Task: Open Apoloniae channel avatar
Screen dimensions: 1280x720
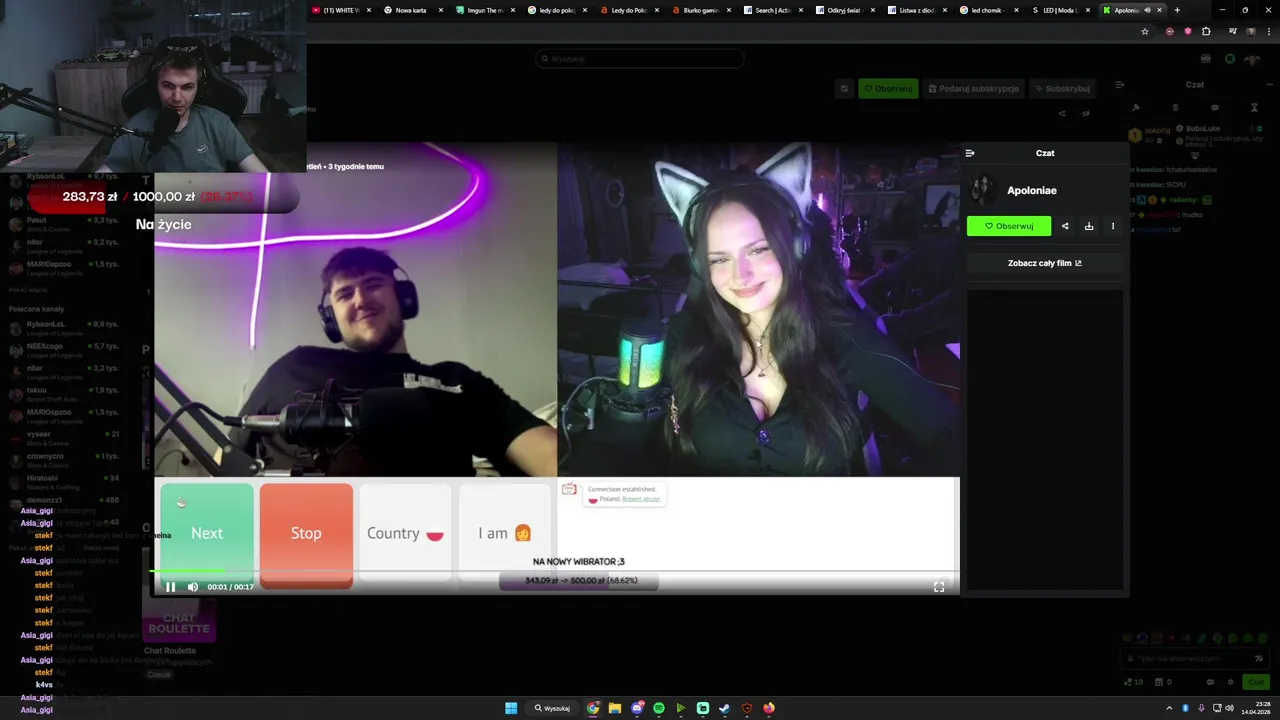Action: [x=983, y=190]
